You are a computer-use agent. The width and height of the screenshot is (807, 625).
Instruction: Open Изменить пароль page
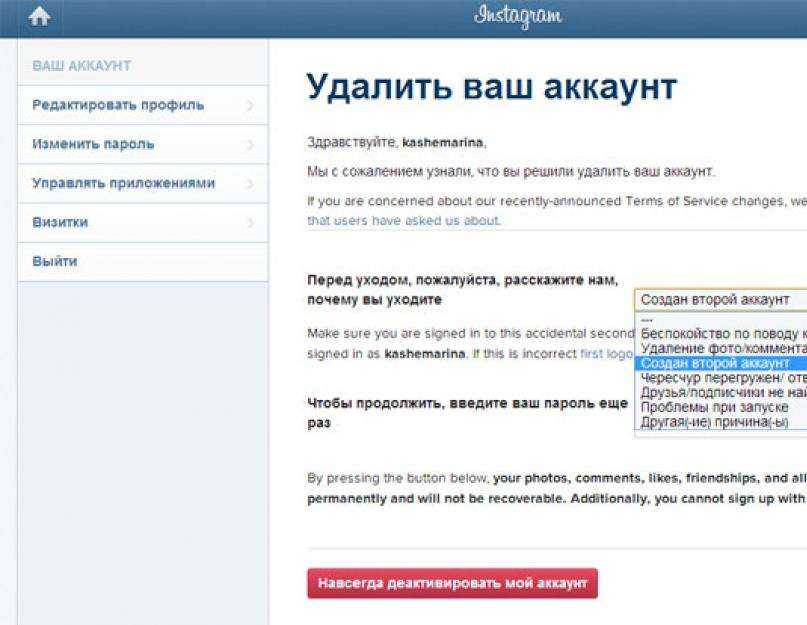coord(143,144)
